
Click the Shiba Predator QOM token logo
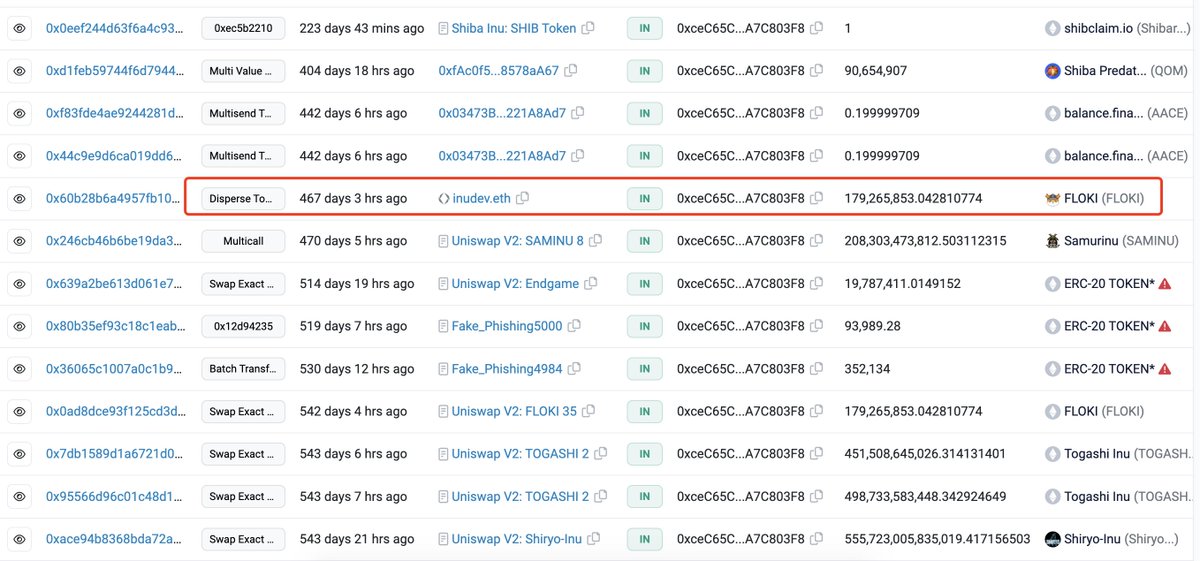pos(1052,71)
